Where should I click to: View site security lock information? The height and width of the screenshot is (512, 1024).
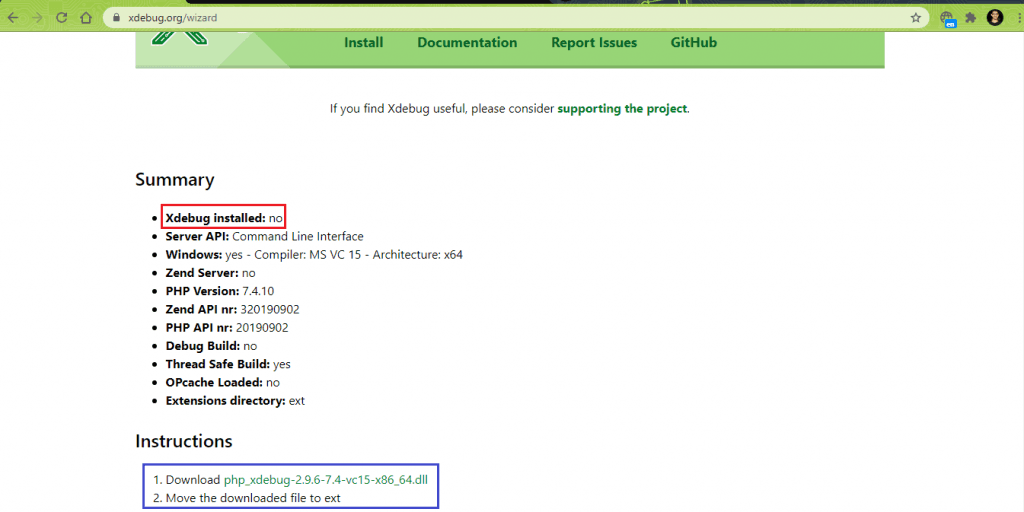coord(116,18)
